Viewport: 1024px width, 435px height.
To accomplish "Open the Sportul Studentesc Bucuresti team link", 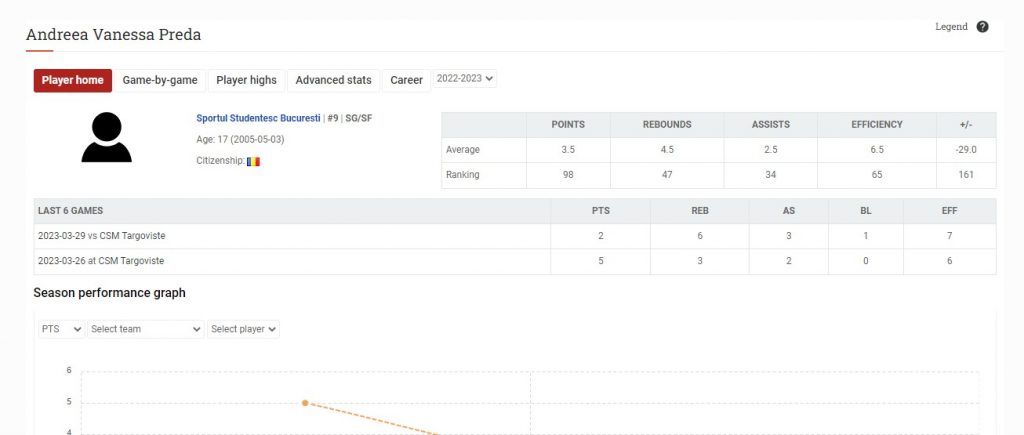I will (x=258, y=118).
